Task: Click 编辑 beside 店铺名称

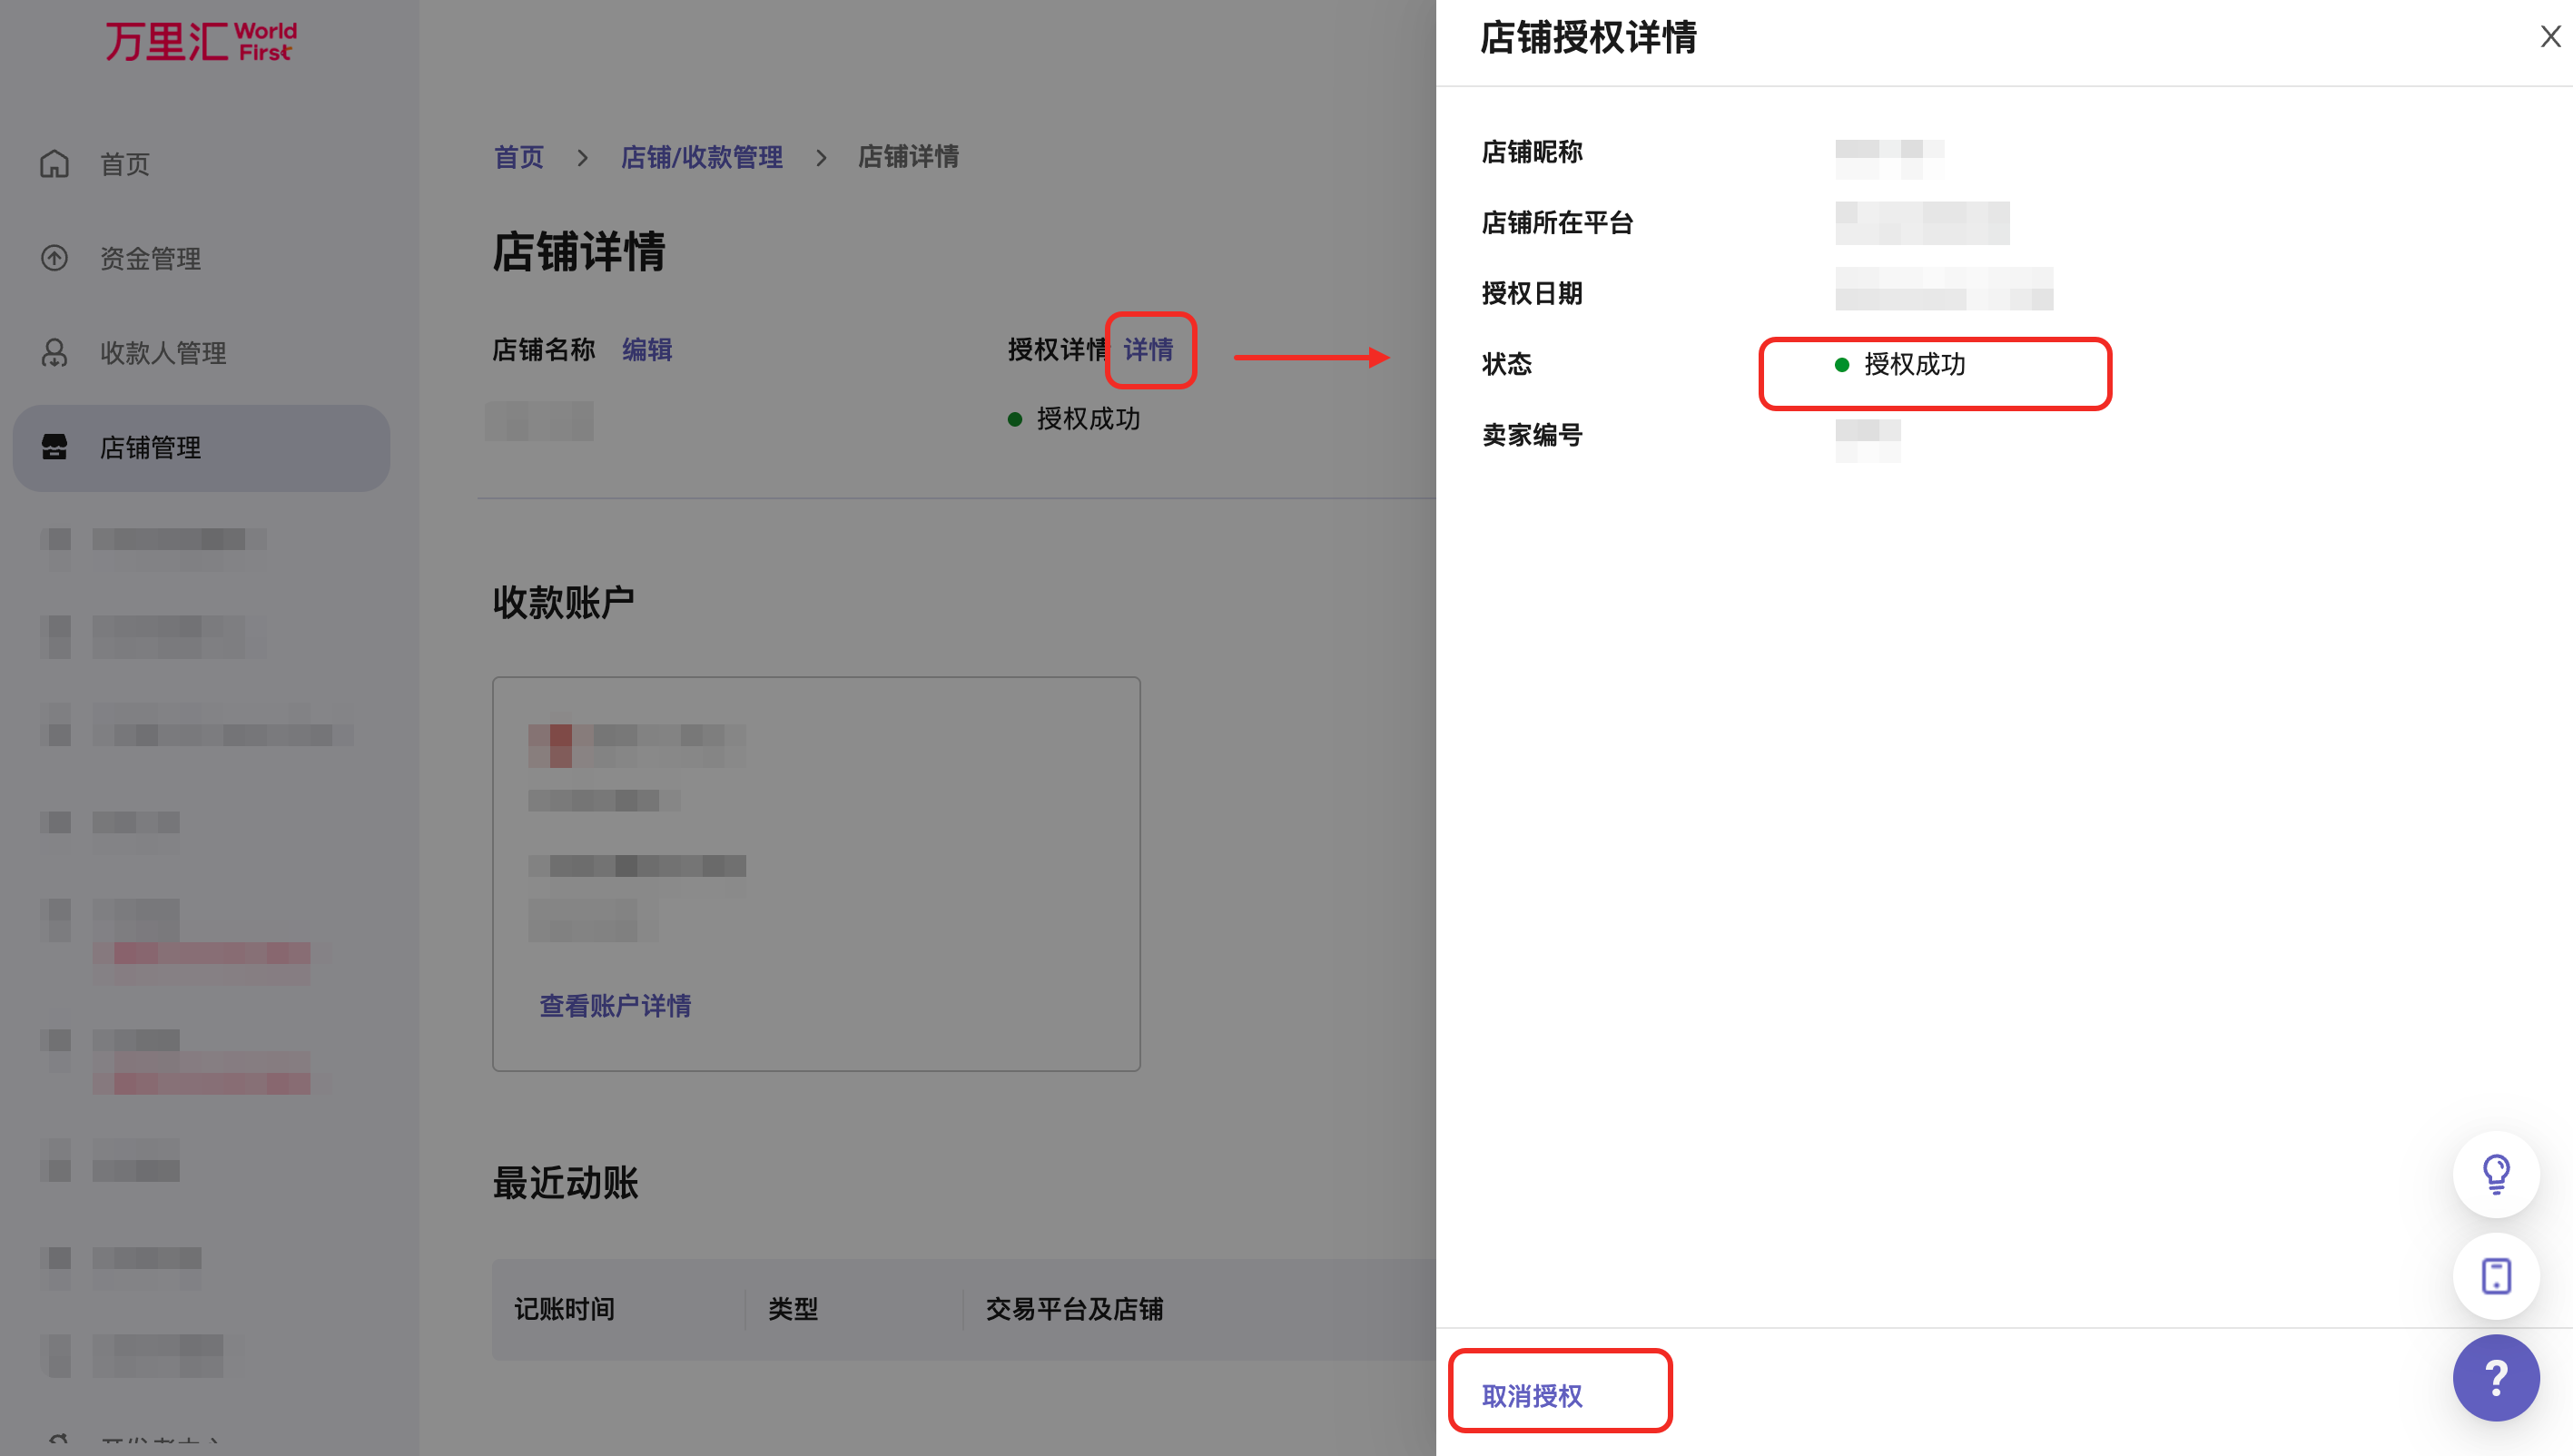Action: pos(647,349)
